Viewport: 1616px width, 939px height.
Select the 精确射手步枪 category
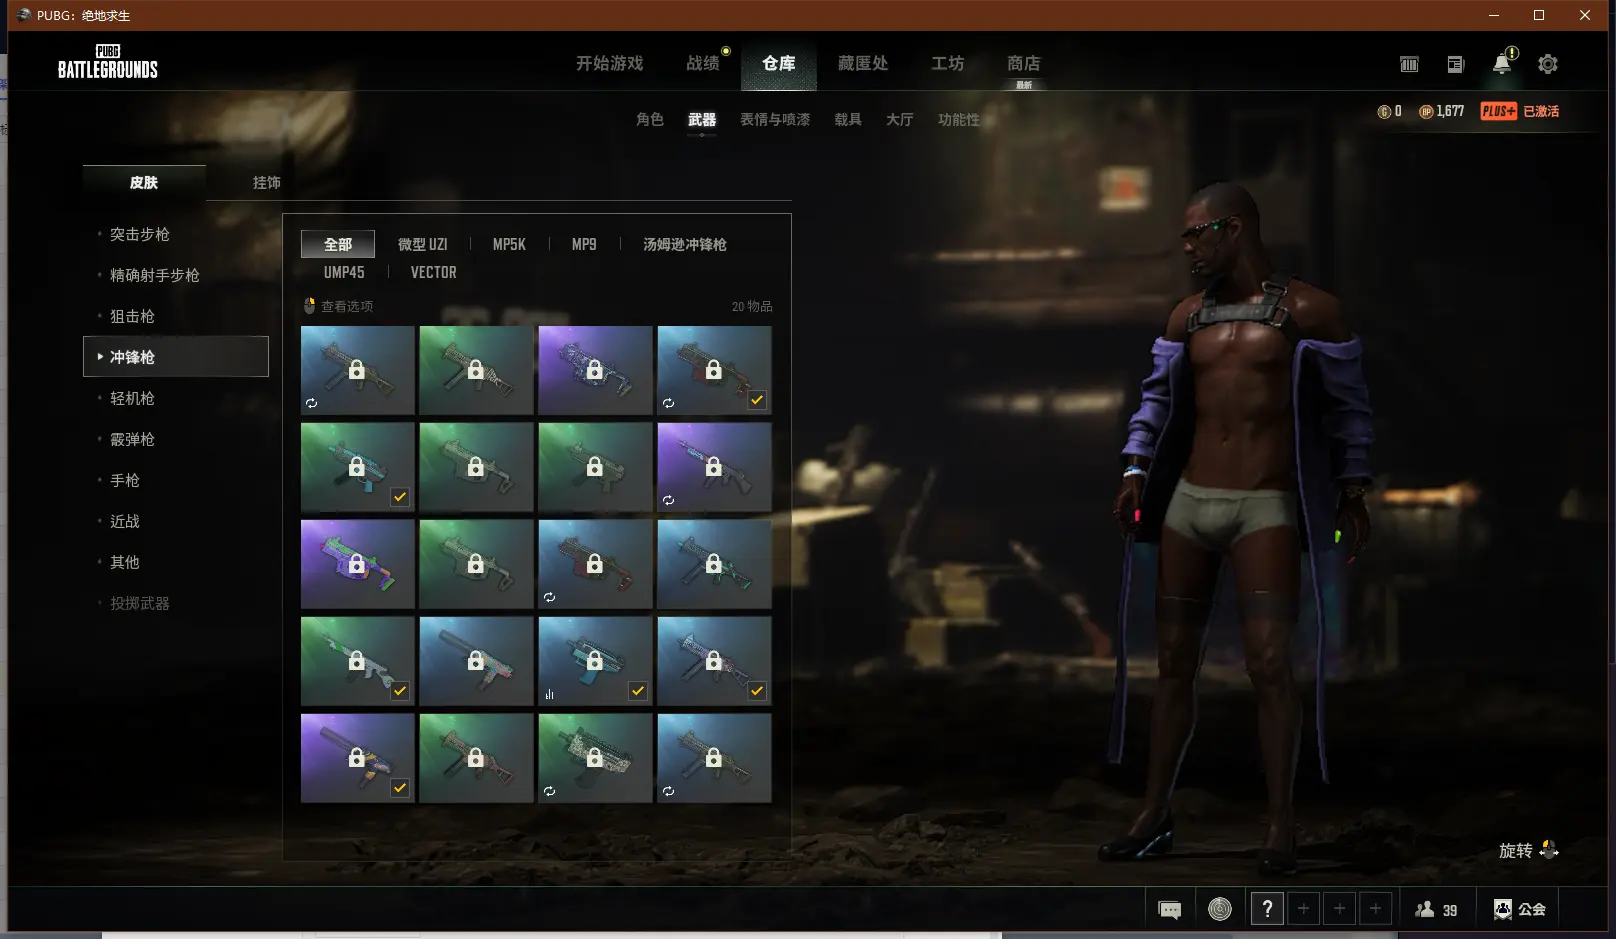(155, 275)
